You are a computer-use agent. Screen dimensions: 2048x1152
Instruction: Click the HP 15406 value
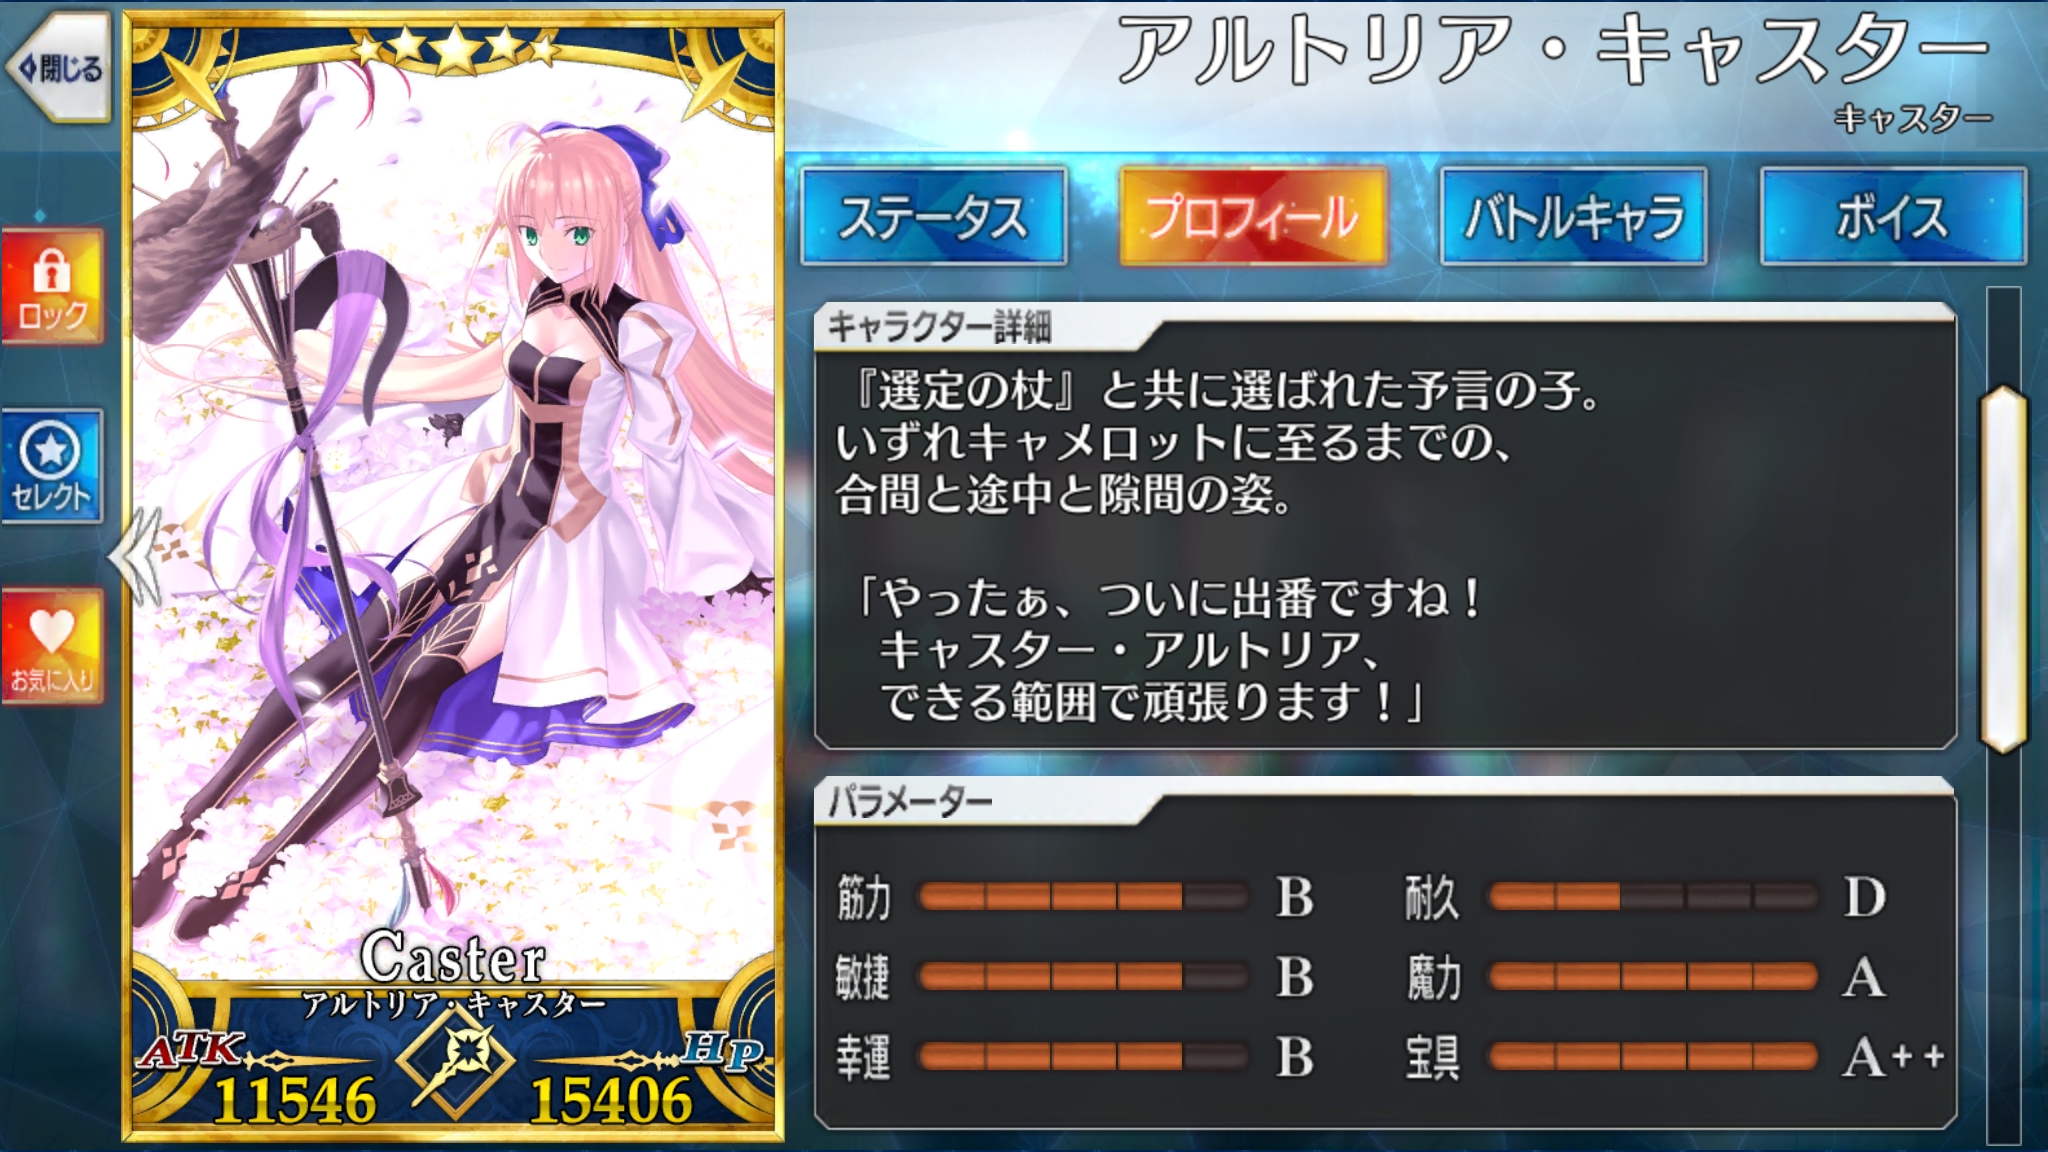pos(610,1100)
